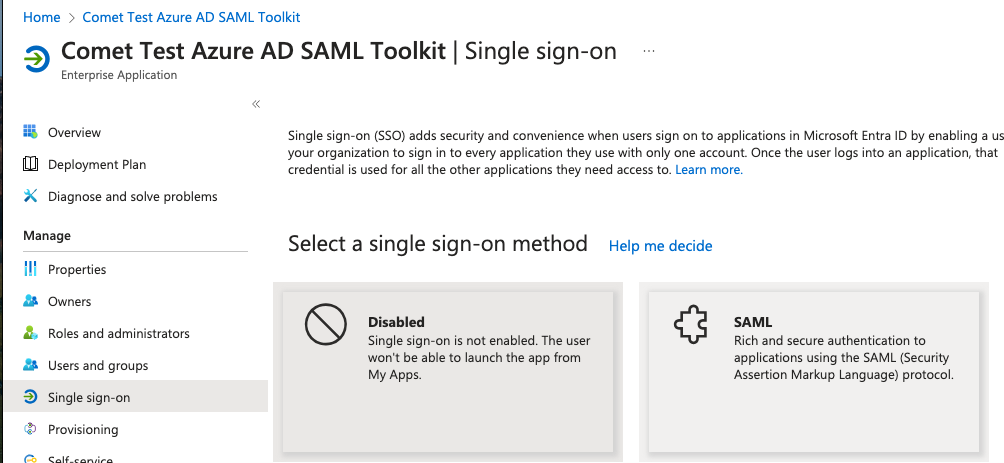Open the ellipsis more options menu
Image resolution: width=1004 pixels, height=463 pixels.
pos(649,51)
